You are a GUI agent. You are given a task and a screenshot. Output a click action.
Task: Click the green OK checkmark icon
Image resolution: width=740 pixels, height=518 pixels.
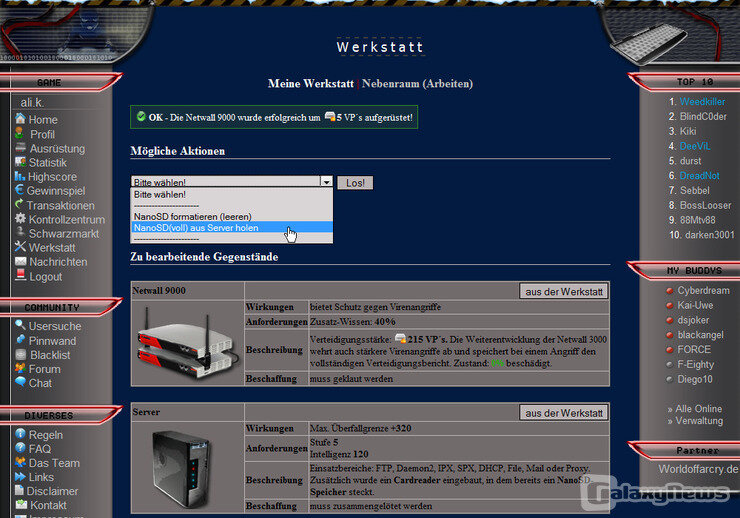click(x=141, y=116)
